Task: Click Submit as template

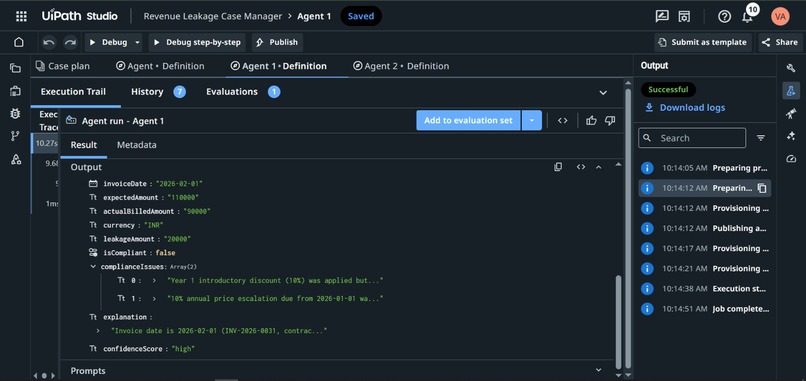Action: pos(703,42)
